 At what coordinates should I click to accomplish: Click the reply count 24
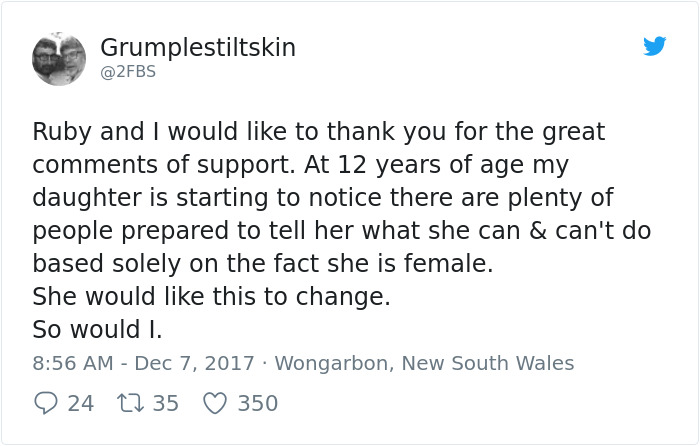click(81, 403)
